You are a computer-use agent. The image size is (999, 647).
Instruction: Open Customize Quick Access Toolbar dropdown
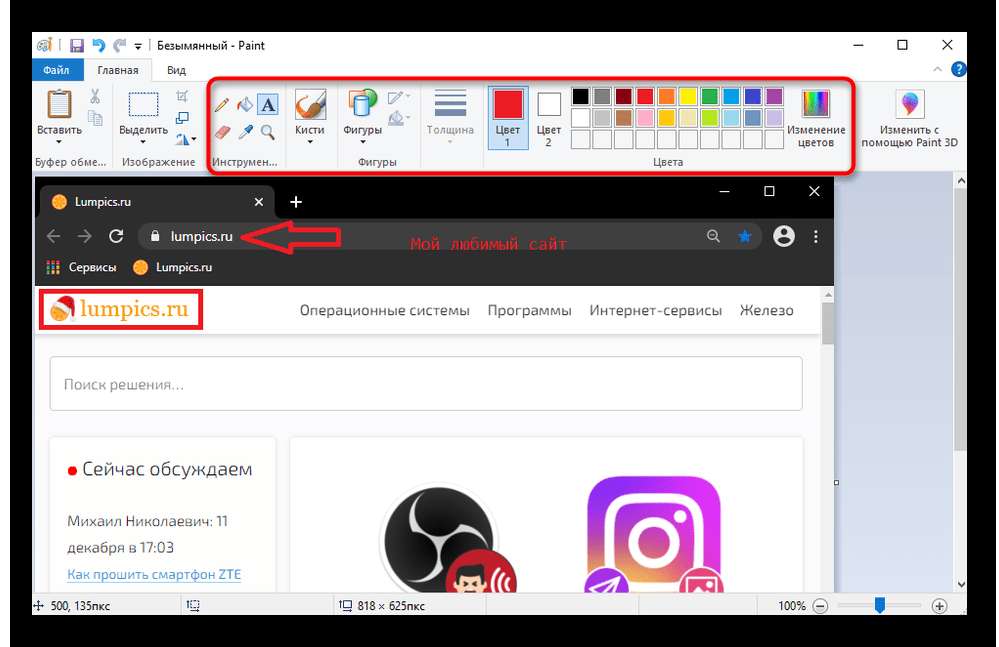[x=138, y=46]
